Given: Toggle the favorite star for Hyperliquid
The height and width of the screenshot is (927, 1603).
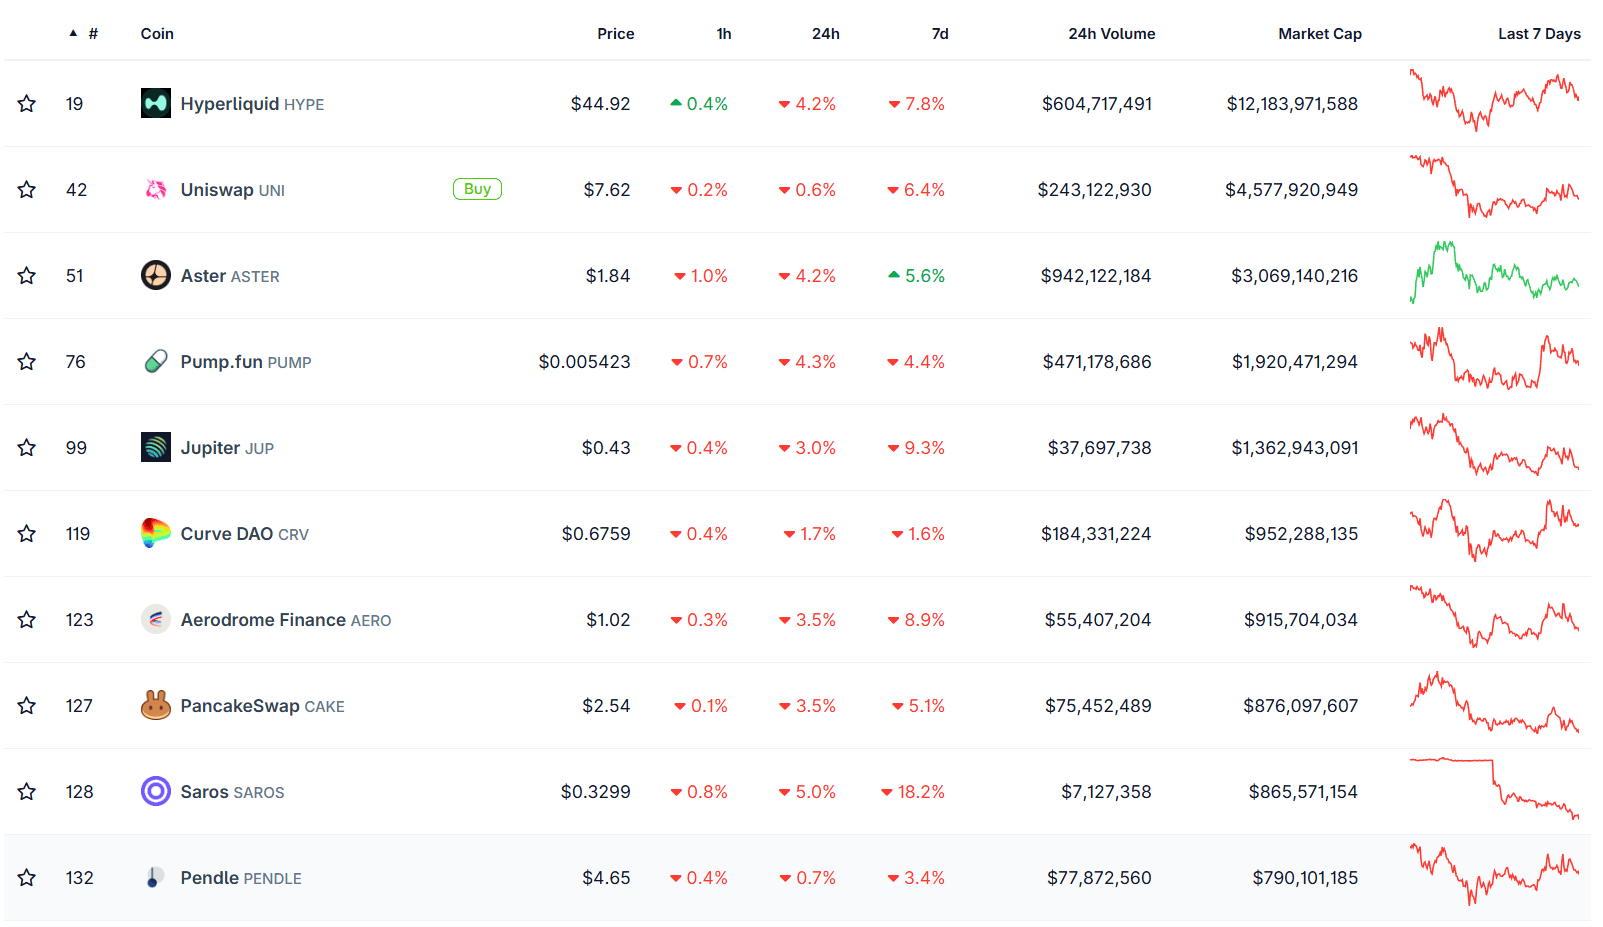Looking at the screenshot, I should coord(27,104).
